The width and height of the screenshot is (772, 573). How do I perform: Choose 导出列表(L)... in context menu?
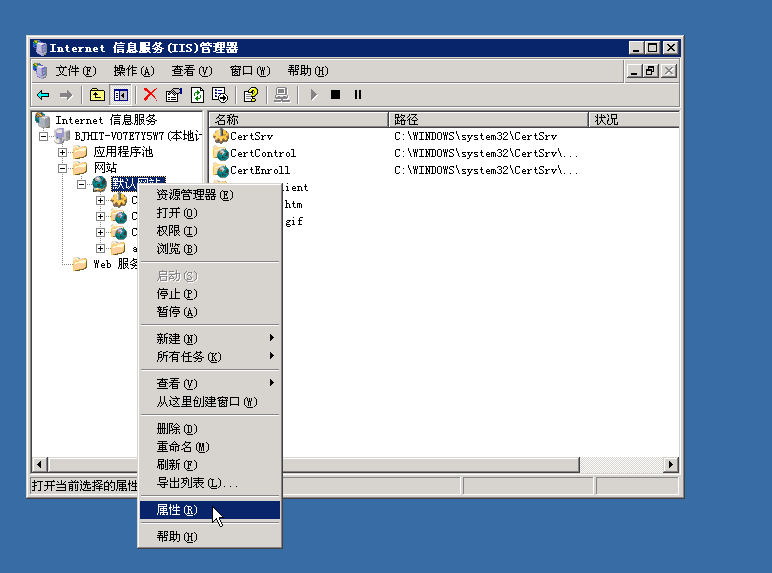pyautogui.click(x=210, y=483)
